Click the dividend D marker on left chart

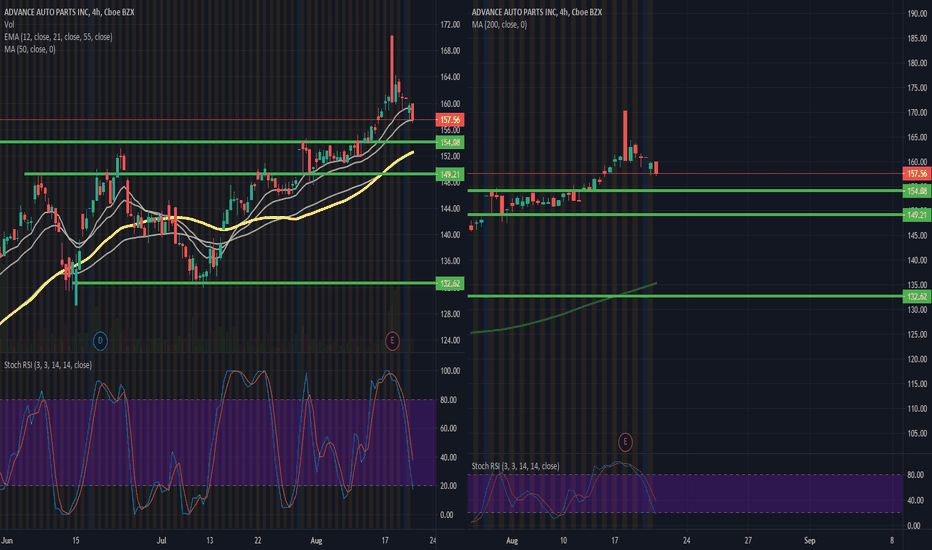[x=100, y=341]
